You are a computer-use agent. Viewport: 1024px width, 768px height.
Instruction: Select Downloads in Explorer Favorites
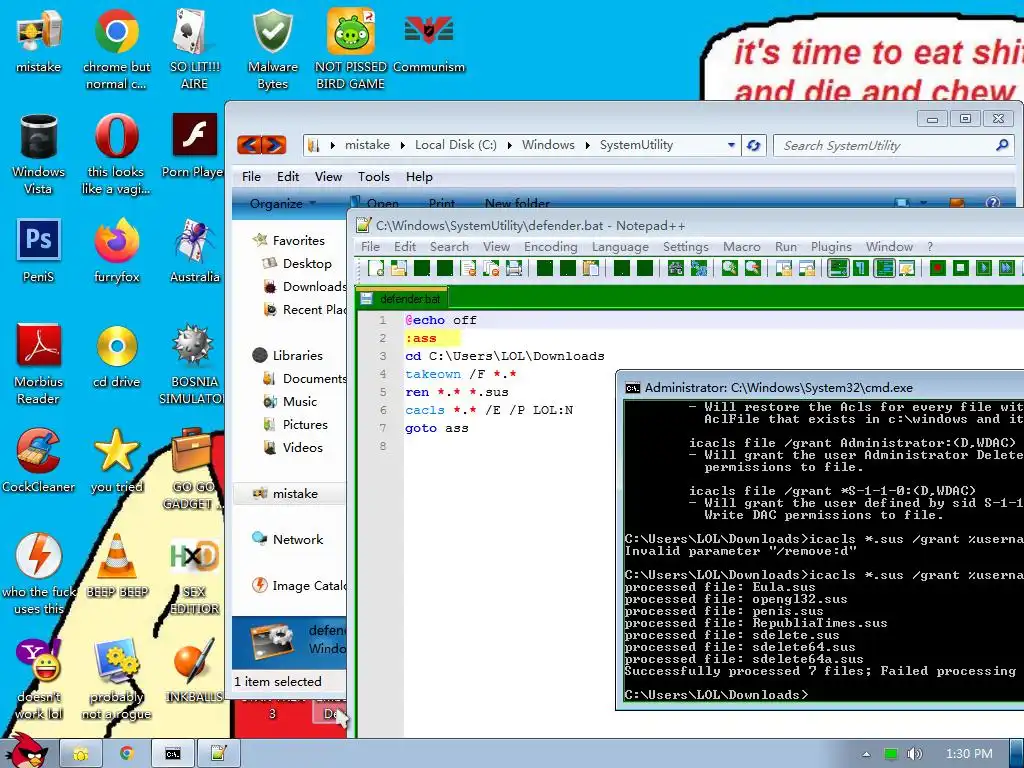click(x=305, y=286)
